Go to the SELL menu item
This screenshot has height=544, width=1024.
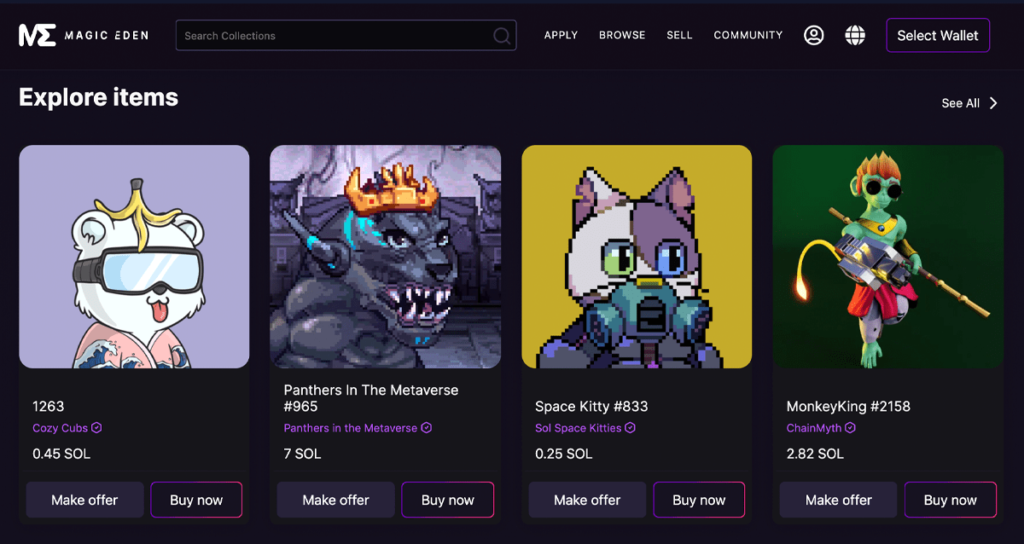point(679,35)
